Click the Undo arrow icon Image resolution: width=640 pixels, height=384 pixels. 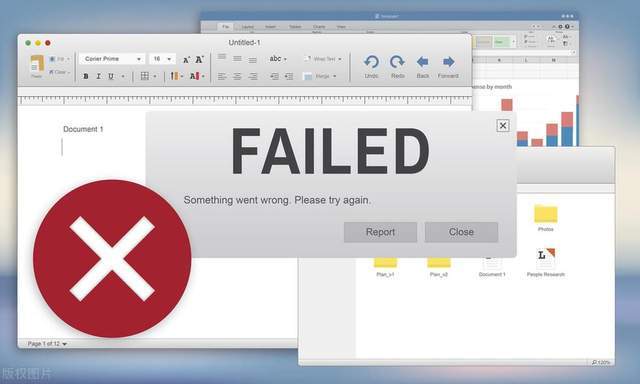(x=371, y=62)
